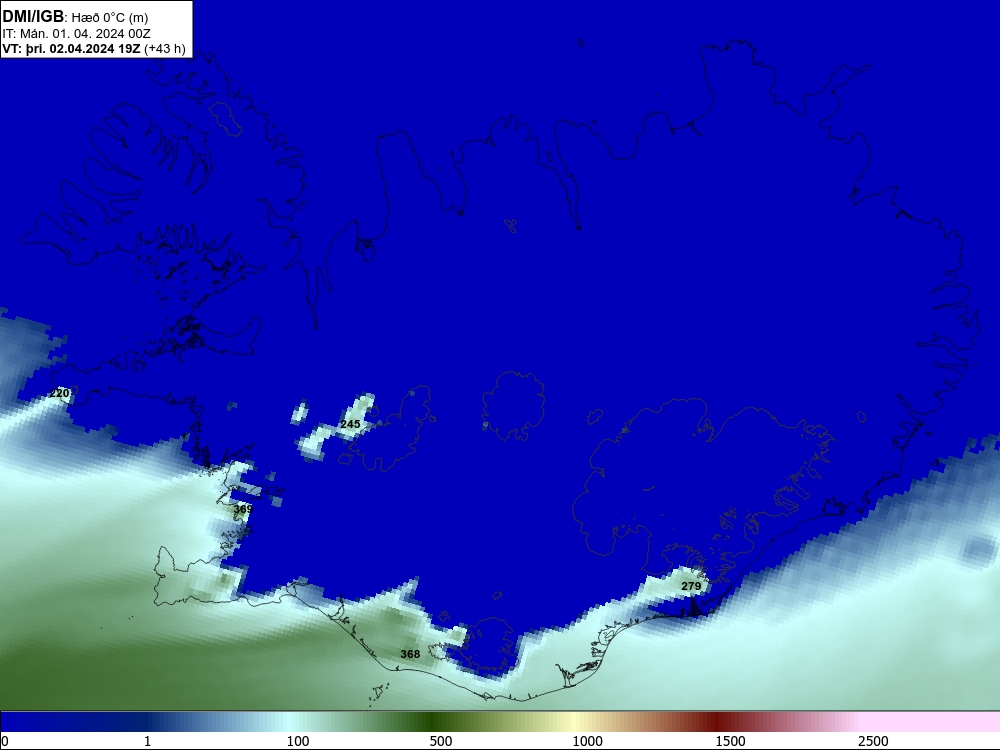
Task: Click the color scale bar above the 1000 tick
Action: pyautogui.click(x=587, y=722)
